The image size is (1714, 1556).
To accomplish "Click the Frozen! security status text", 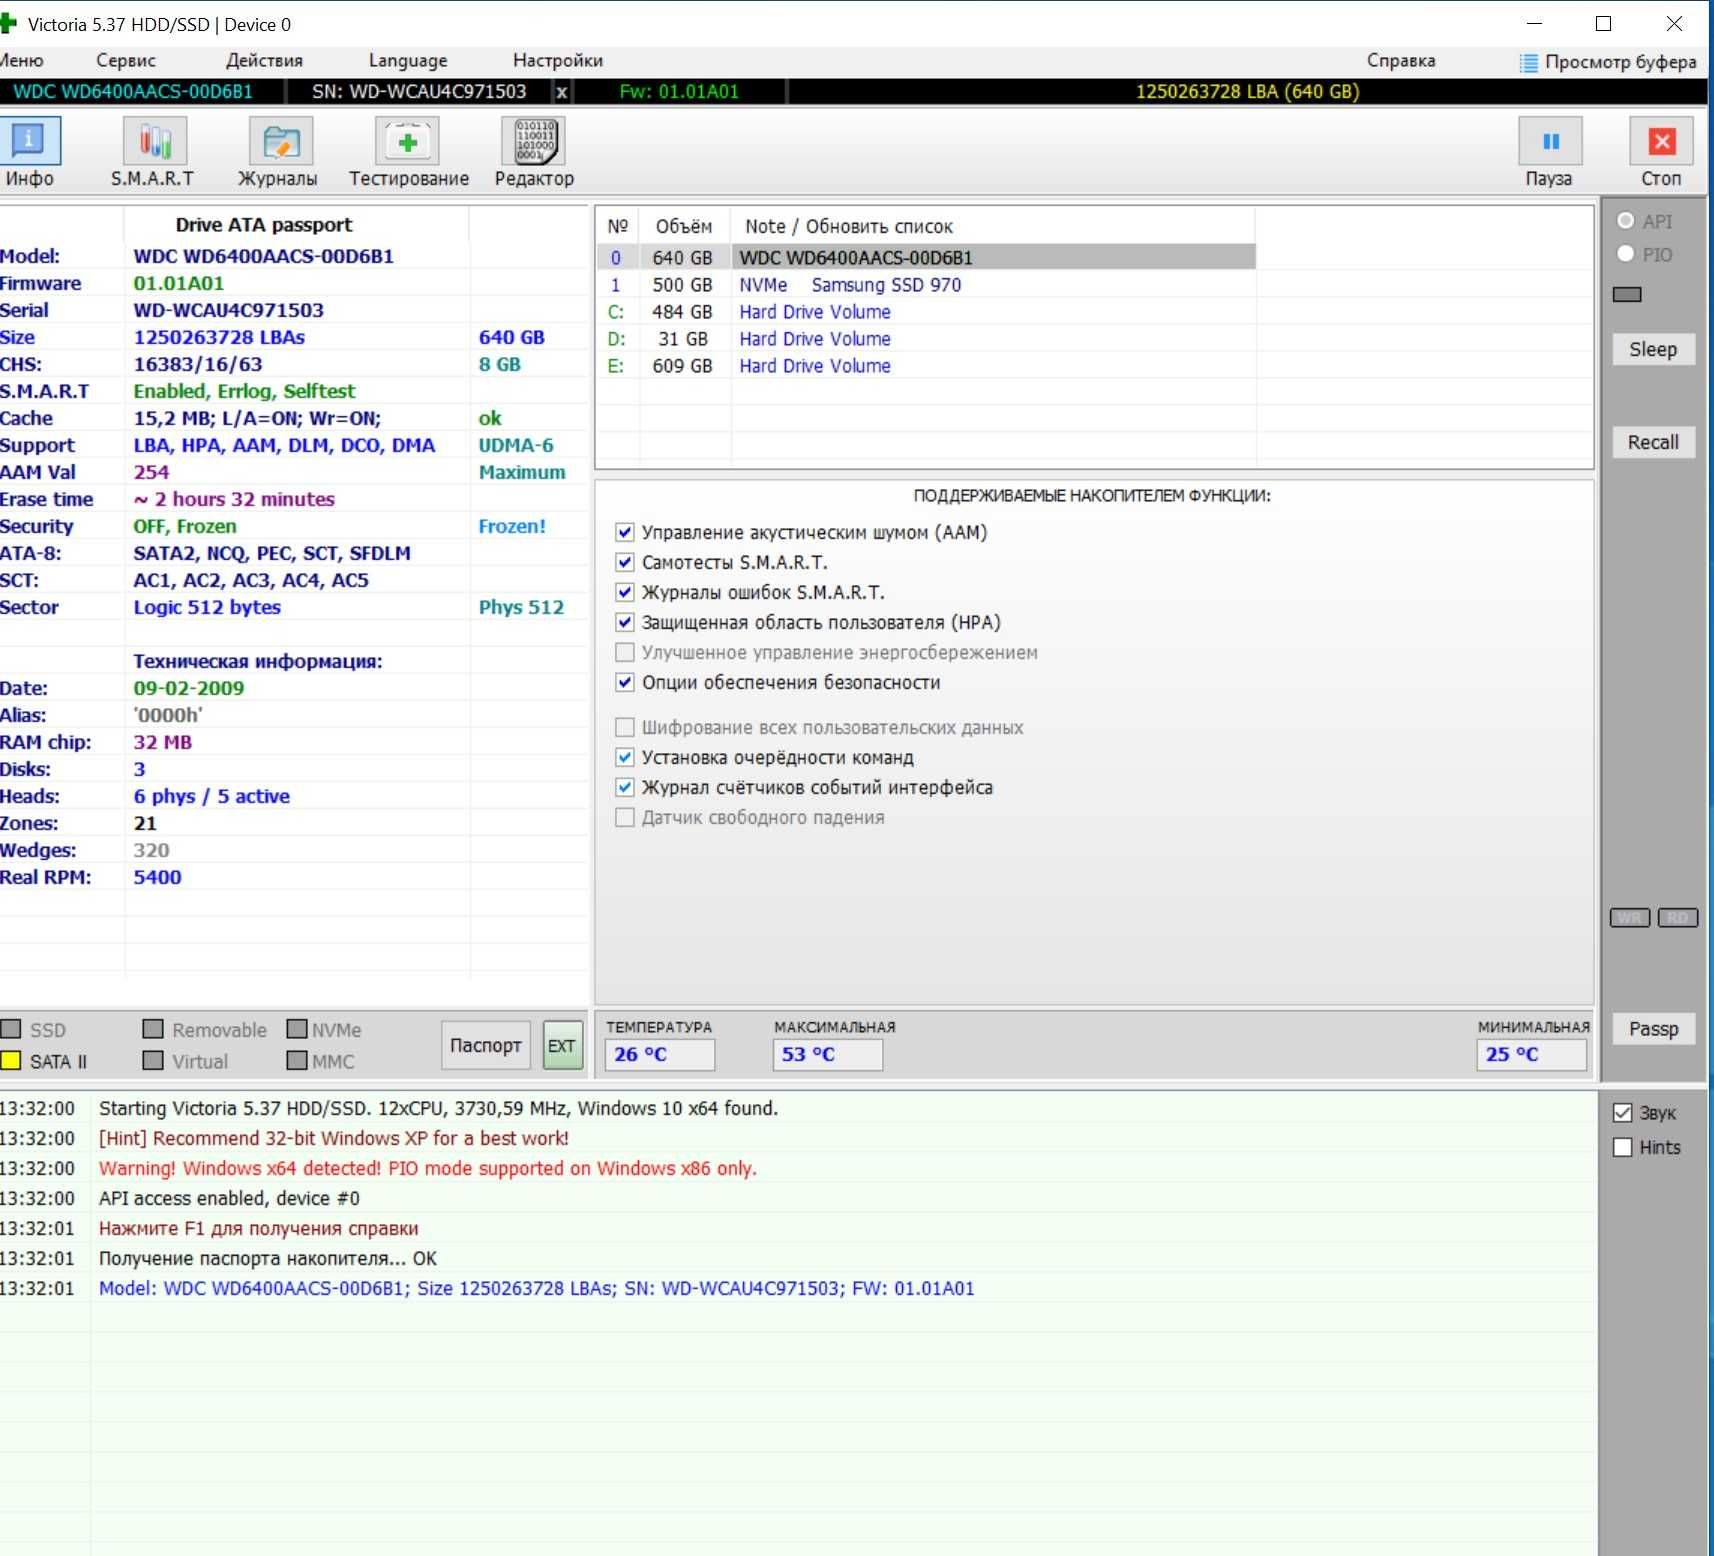I will (x=512, y=526).
